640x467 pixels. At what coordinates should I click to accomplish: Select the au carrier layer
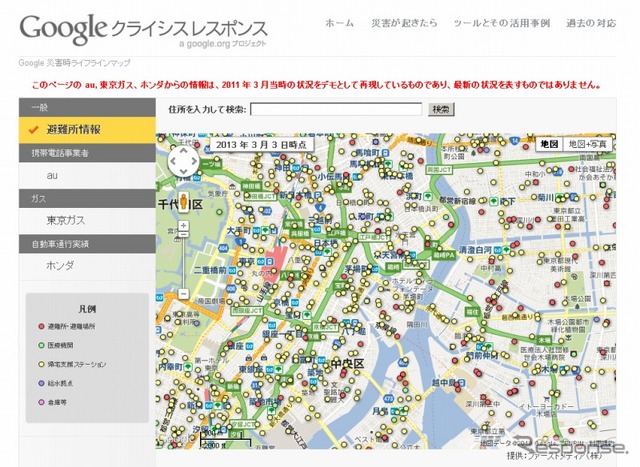pos(87,176)
